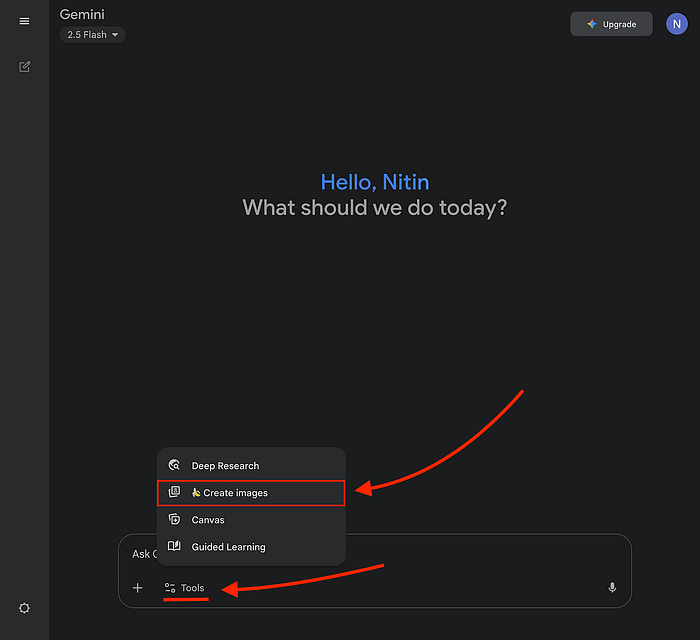Screen dimensions: 700x640
Task: Click the Gemini title text
Action: tap(82, 14)
